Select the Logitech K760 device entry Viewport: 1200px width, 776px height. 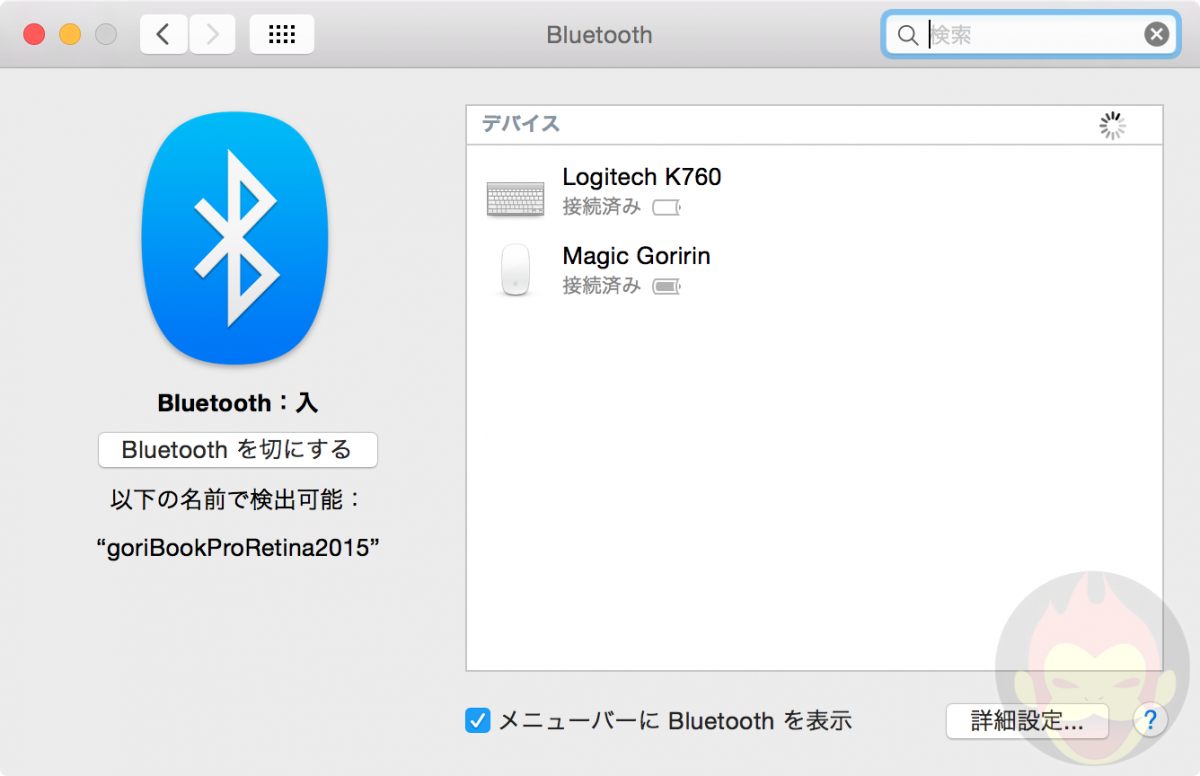[x=642, y=177]
